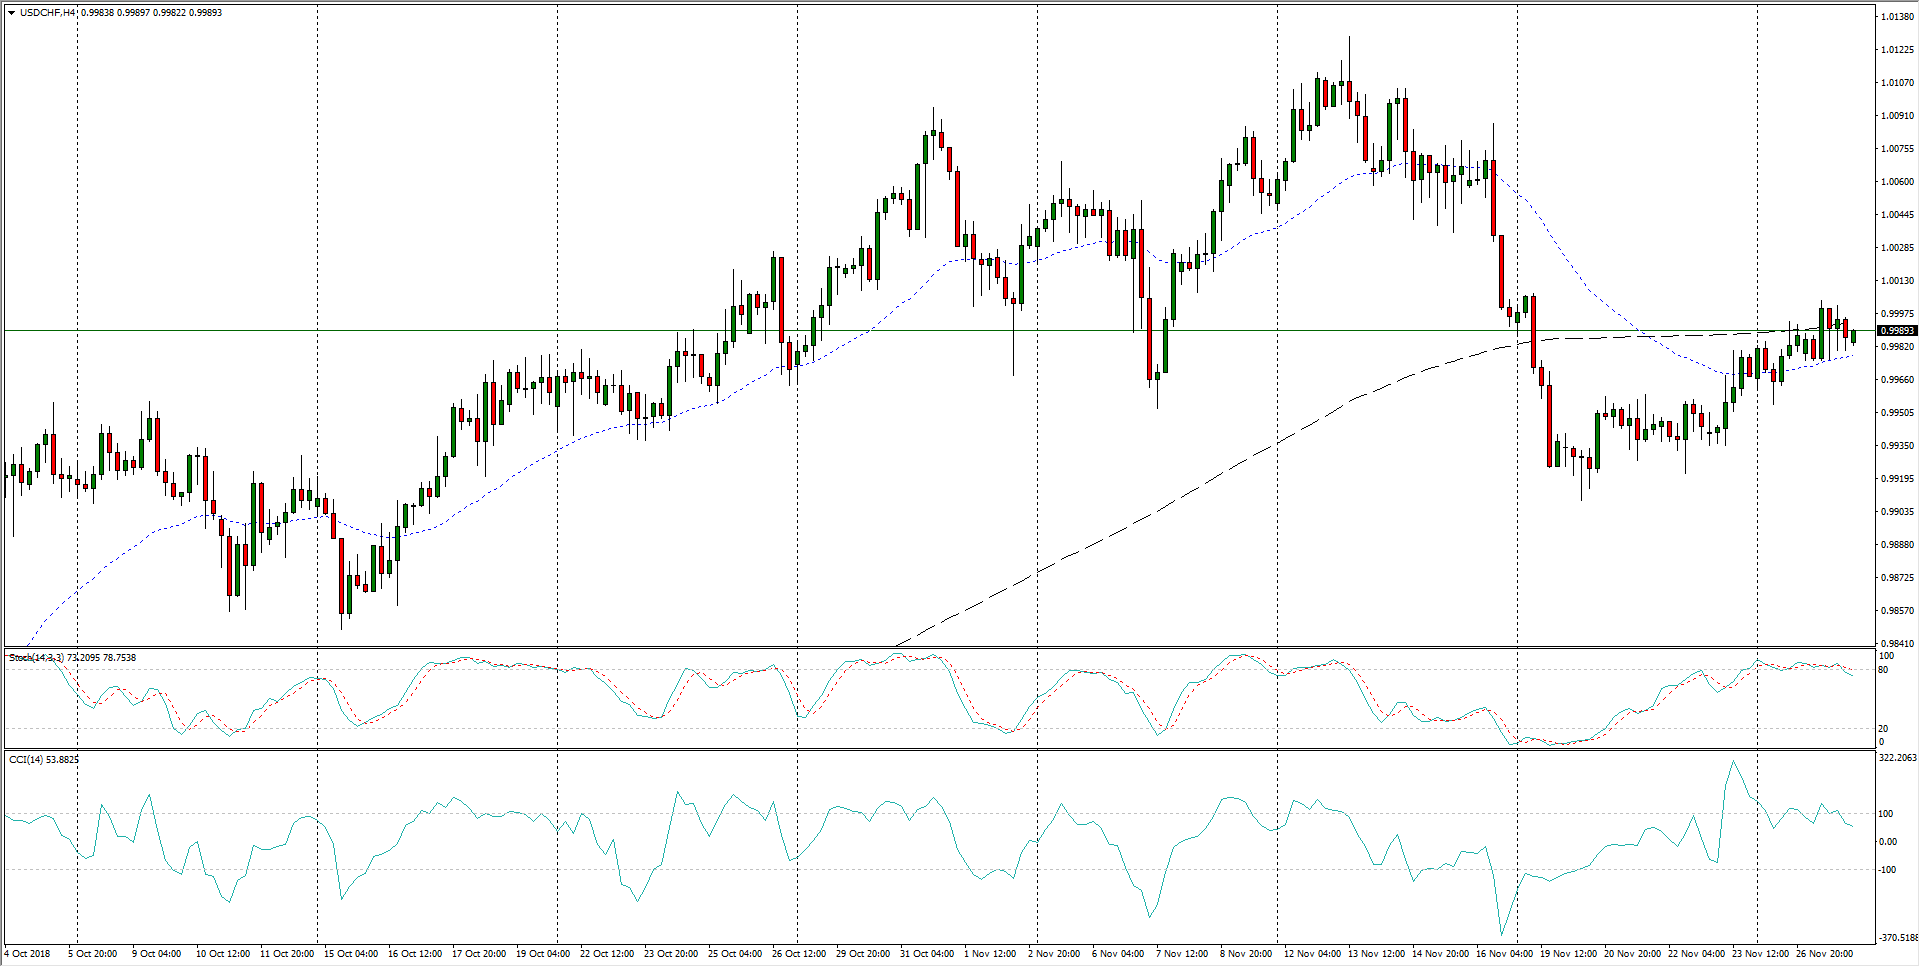Click the 1.00130 price axis label
This screenshot has height=967, width=1920.
click(1896, 281)
